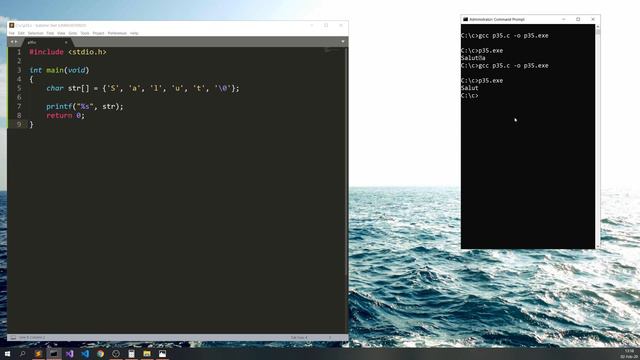Minimize the Command Prompt window
Screen dimensions: 640x360
[x=564, y=19]
